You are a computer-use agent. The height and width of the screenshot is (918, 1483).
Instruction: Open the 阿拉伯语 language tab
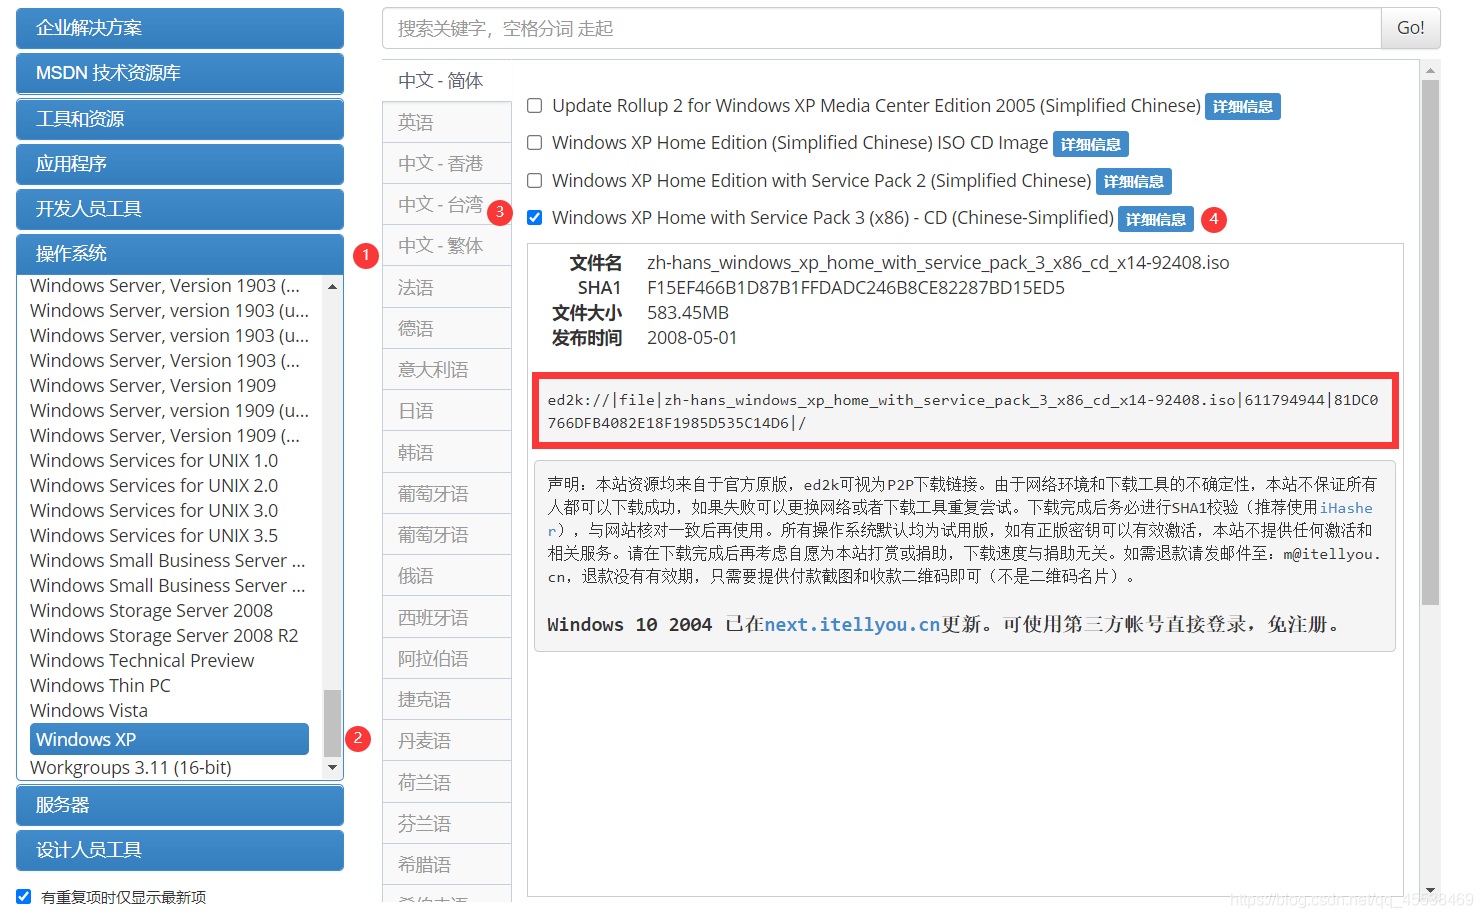446,658
